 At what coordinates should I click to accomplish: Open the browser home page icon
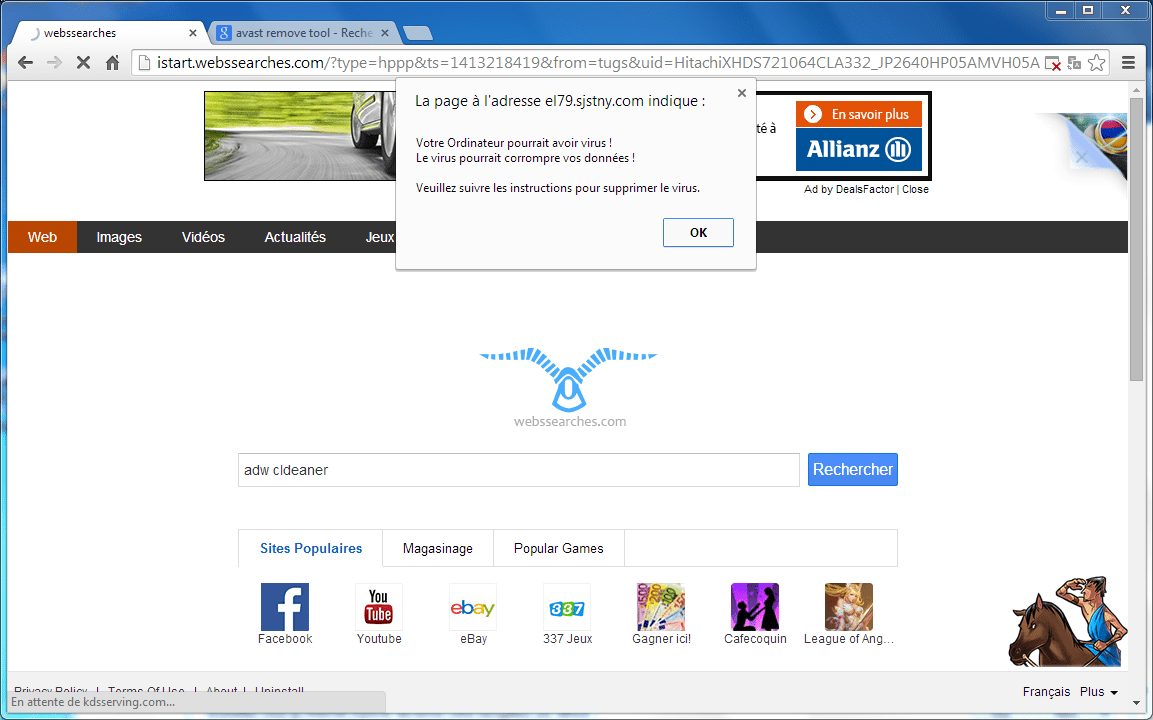(113, 63)
